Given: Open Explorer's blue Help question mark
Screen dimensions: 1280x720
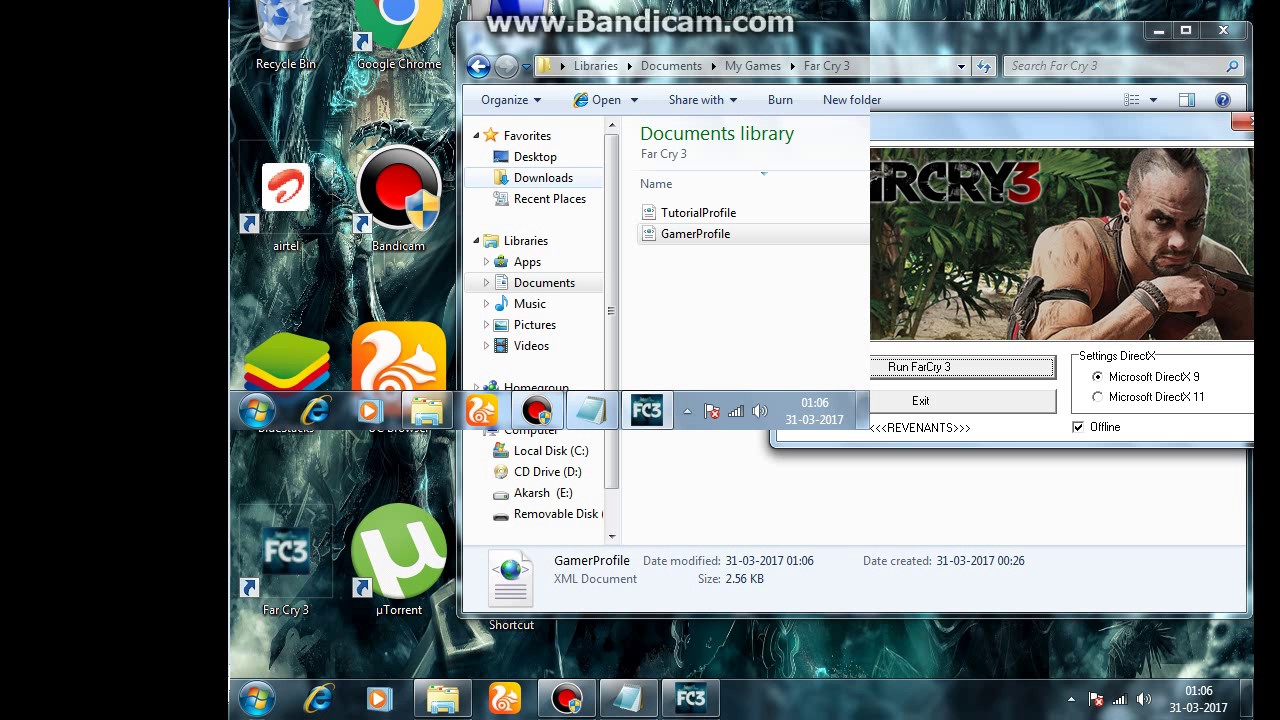Looking at the screenshot, I should (x=1222, y=100).
